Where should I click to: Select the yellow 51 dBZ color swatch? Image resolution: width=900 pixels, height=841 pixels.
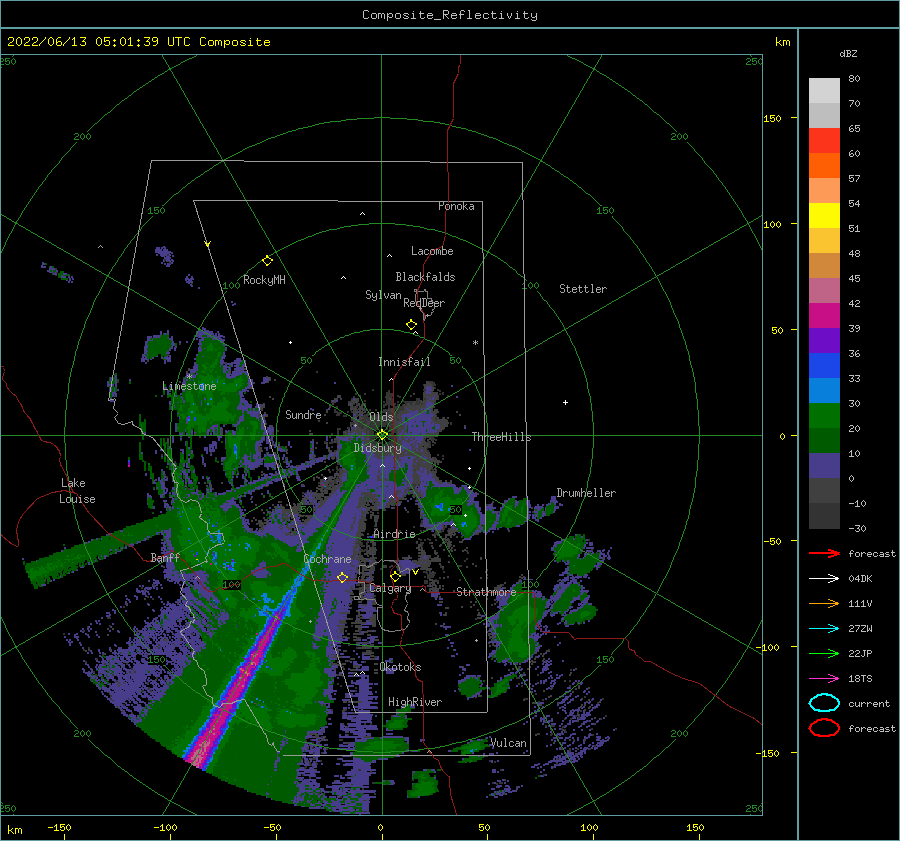(x=824, y=215)
